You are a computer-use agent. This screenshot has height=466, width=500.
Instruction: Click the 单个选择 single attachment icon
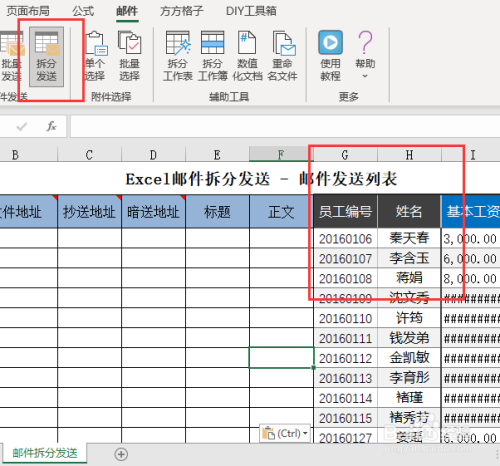pyautogui.click(x=95, y=56)
